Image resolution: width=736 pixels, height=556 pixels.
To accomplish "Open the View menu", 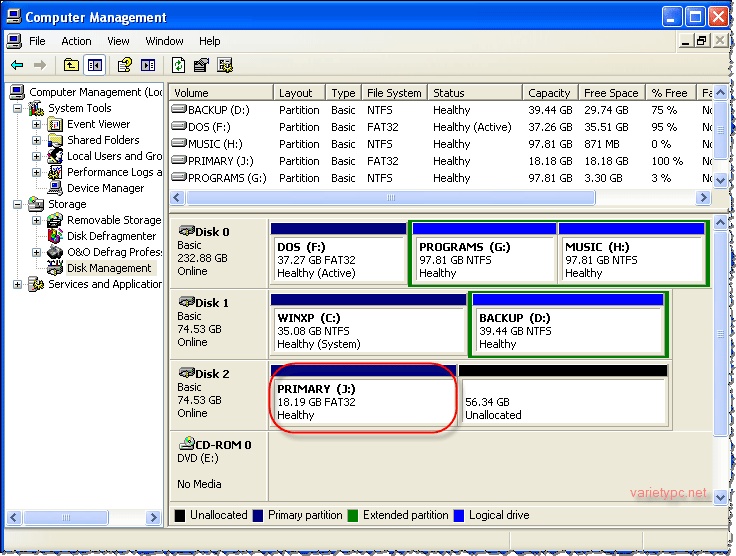I will 118,41.
